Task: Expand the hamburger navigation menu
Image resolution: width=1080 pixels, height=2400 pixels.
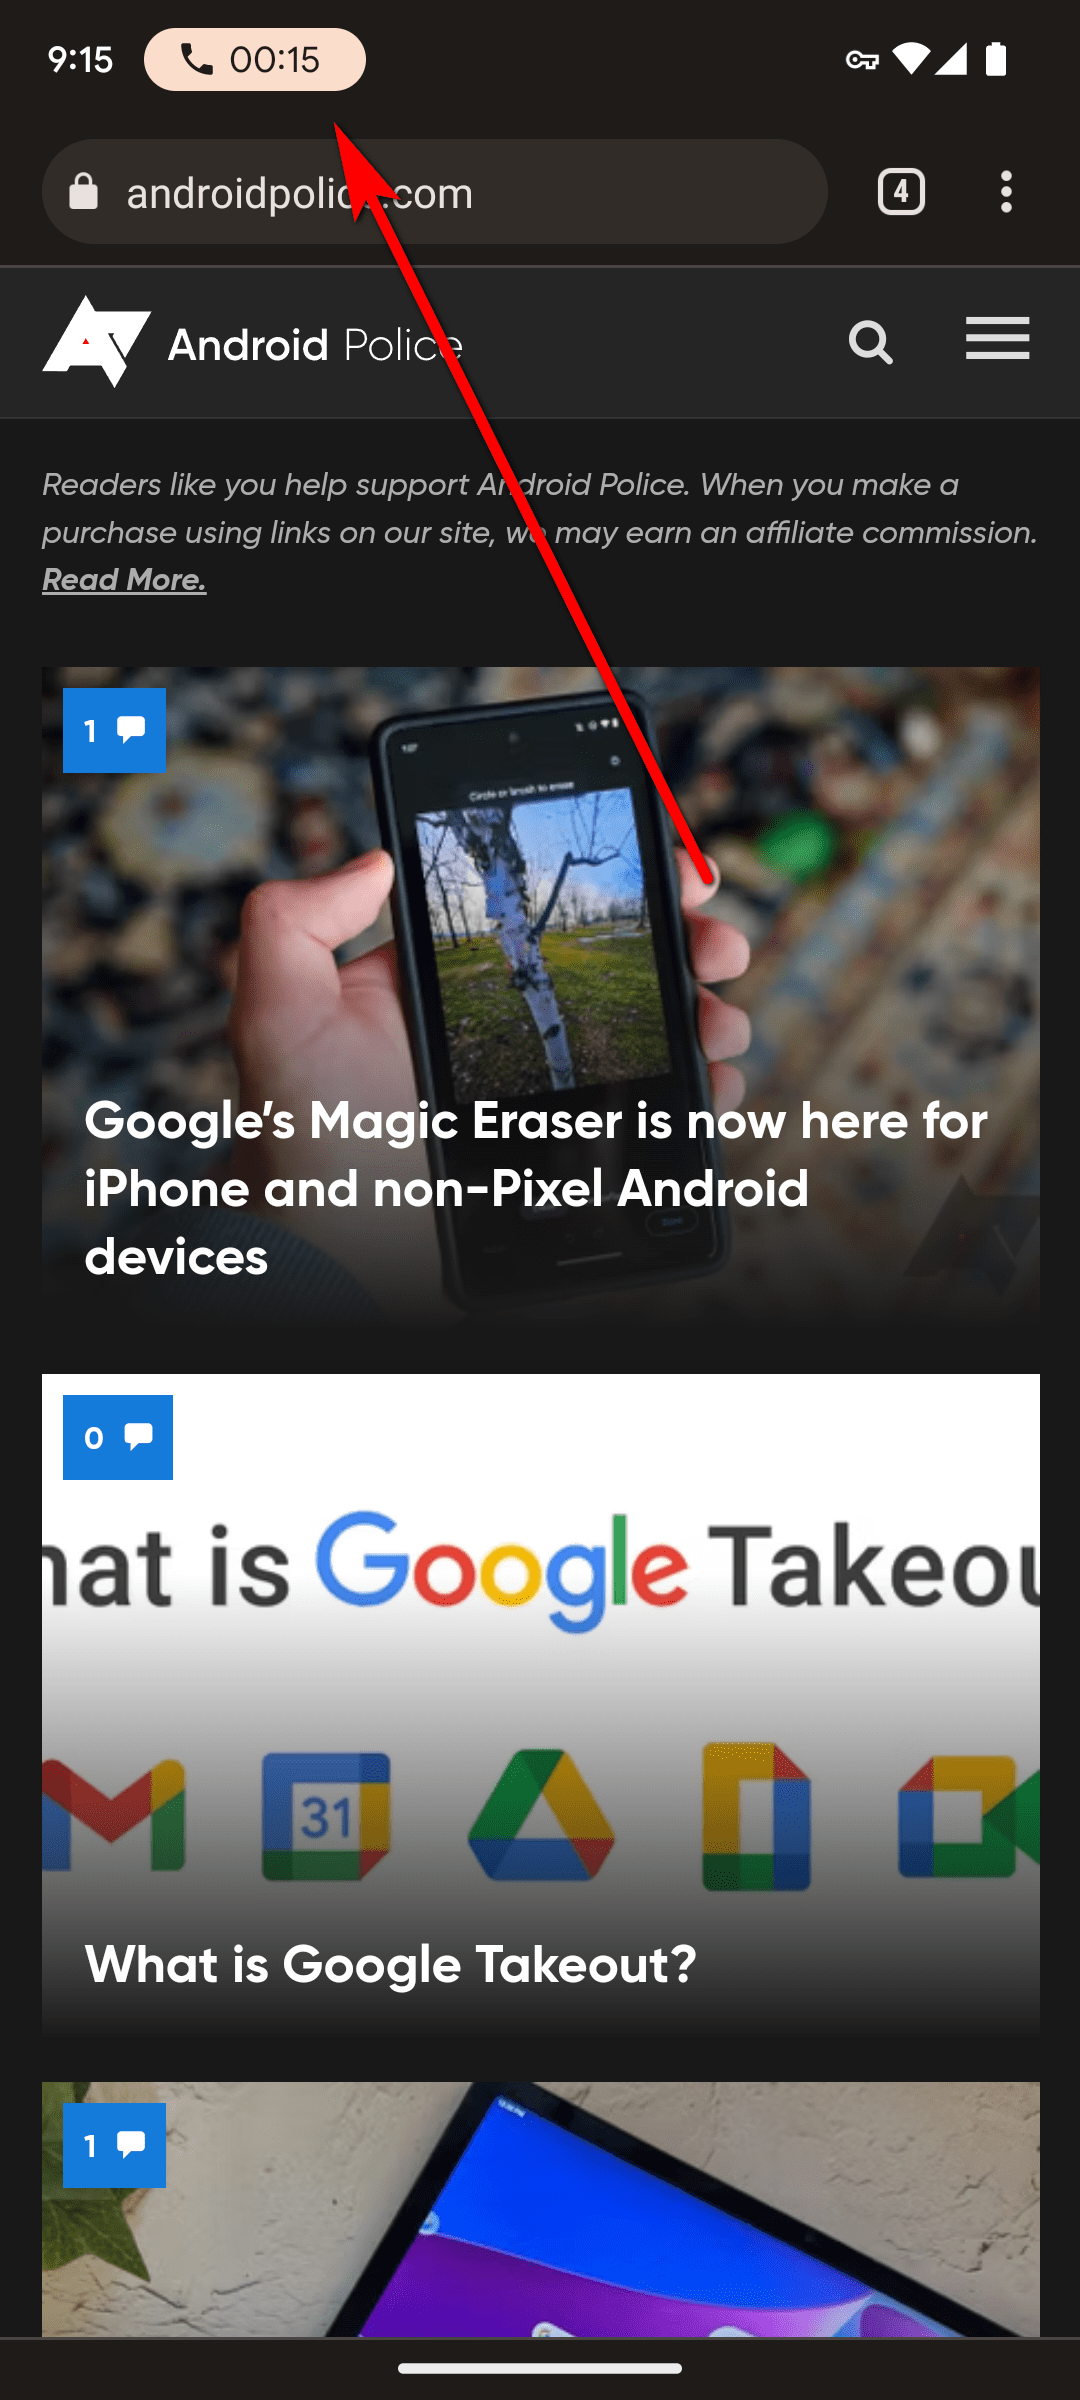Action: click(x=997, y=339)
